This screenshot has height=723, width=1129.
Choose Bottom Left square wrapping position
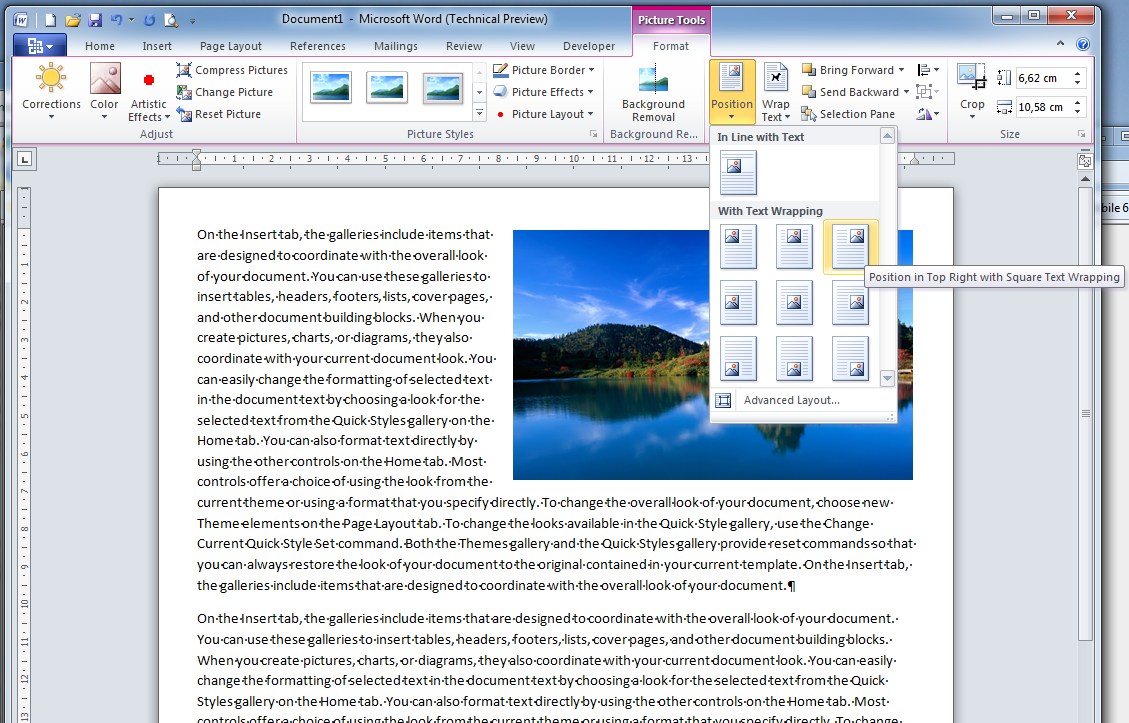pos(738,358)
